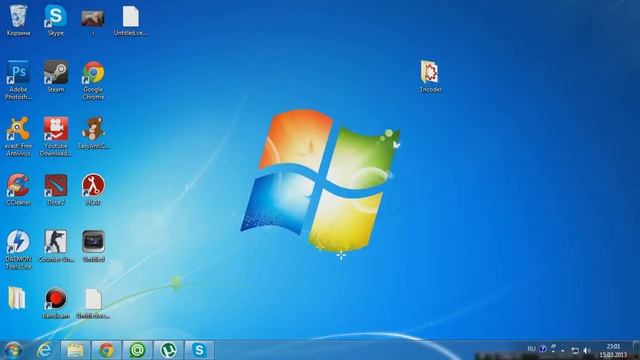
Task: Change the RU input language indicator
Action: pyautogui.click(x=531, y=349)
